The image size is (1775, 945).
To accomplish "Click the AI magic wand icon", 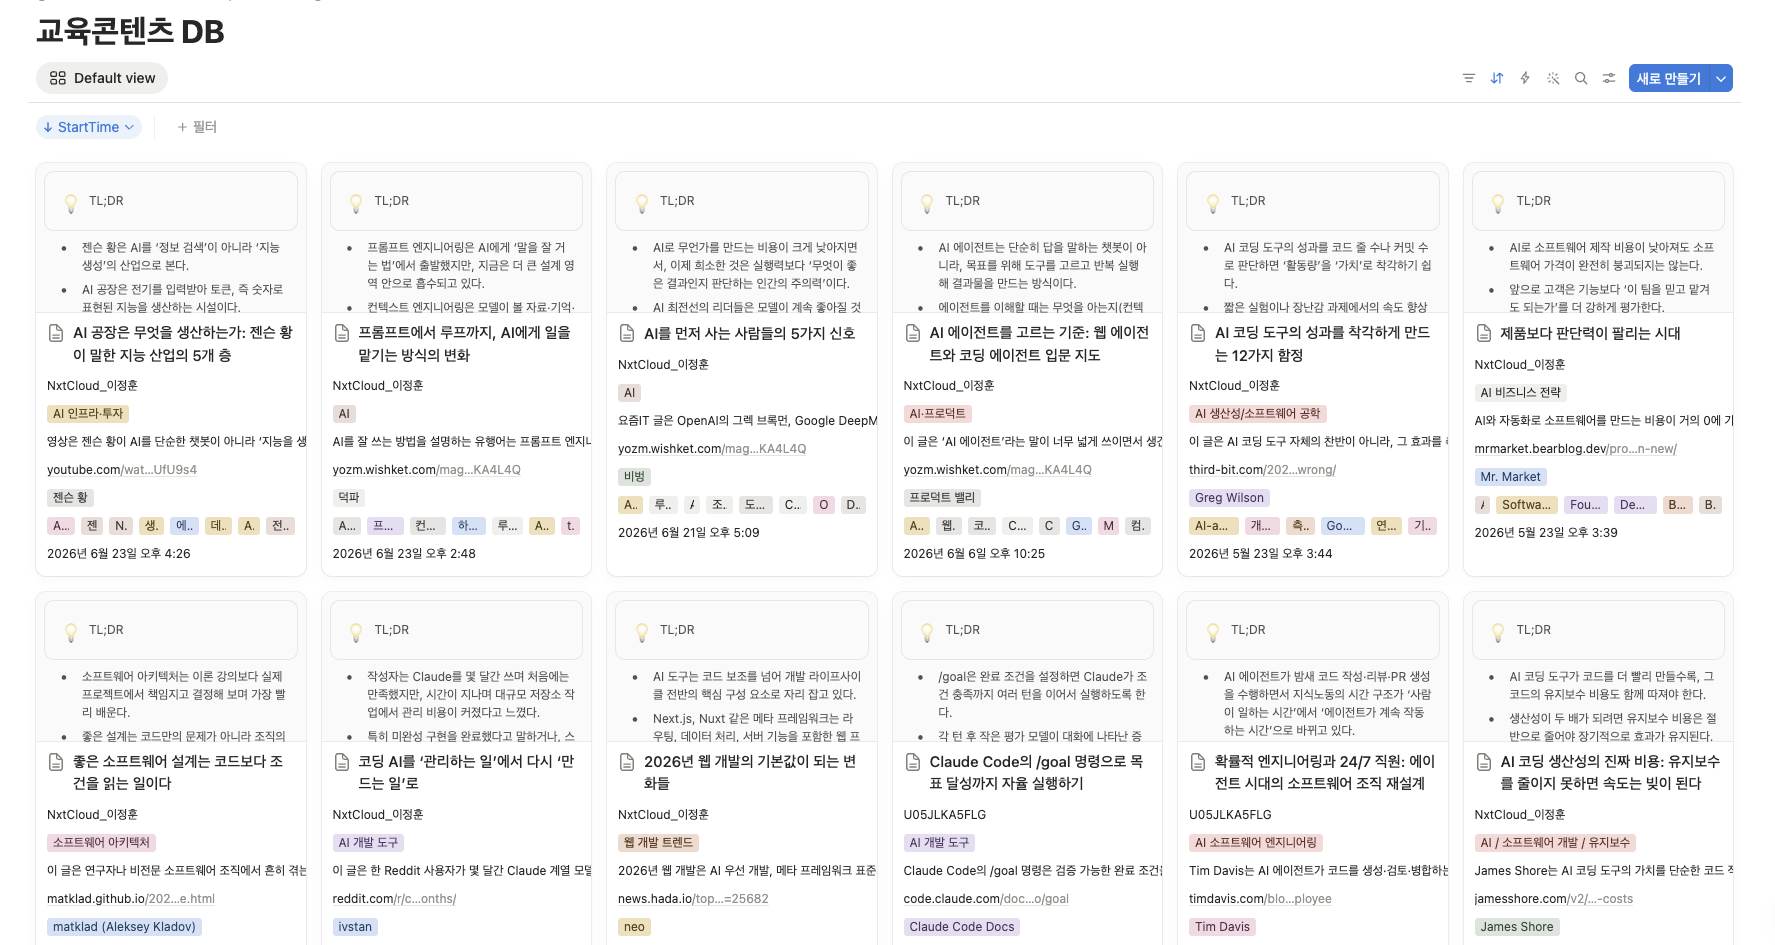I will click(x=1553, y=78).
